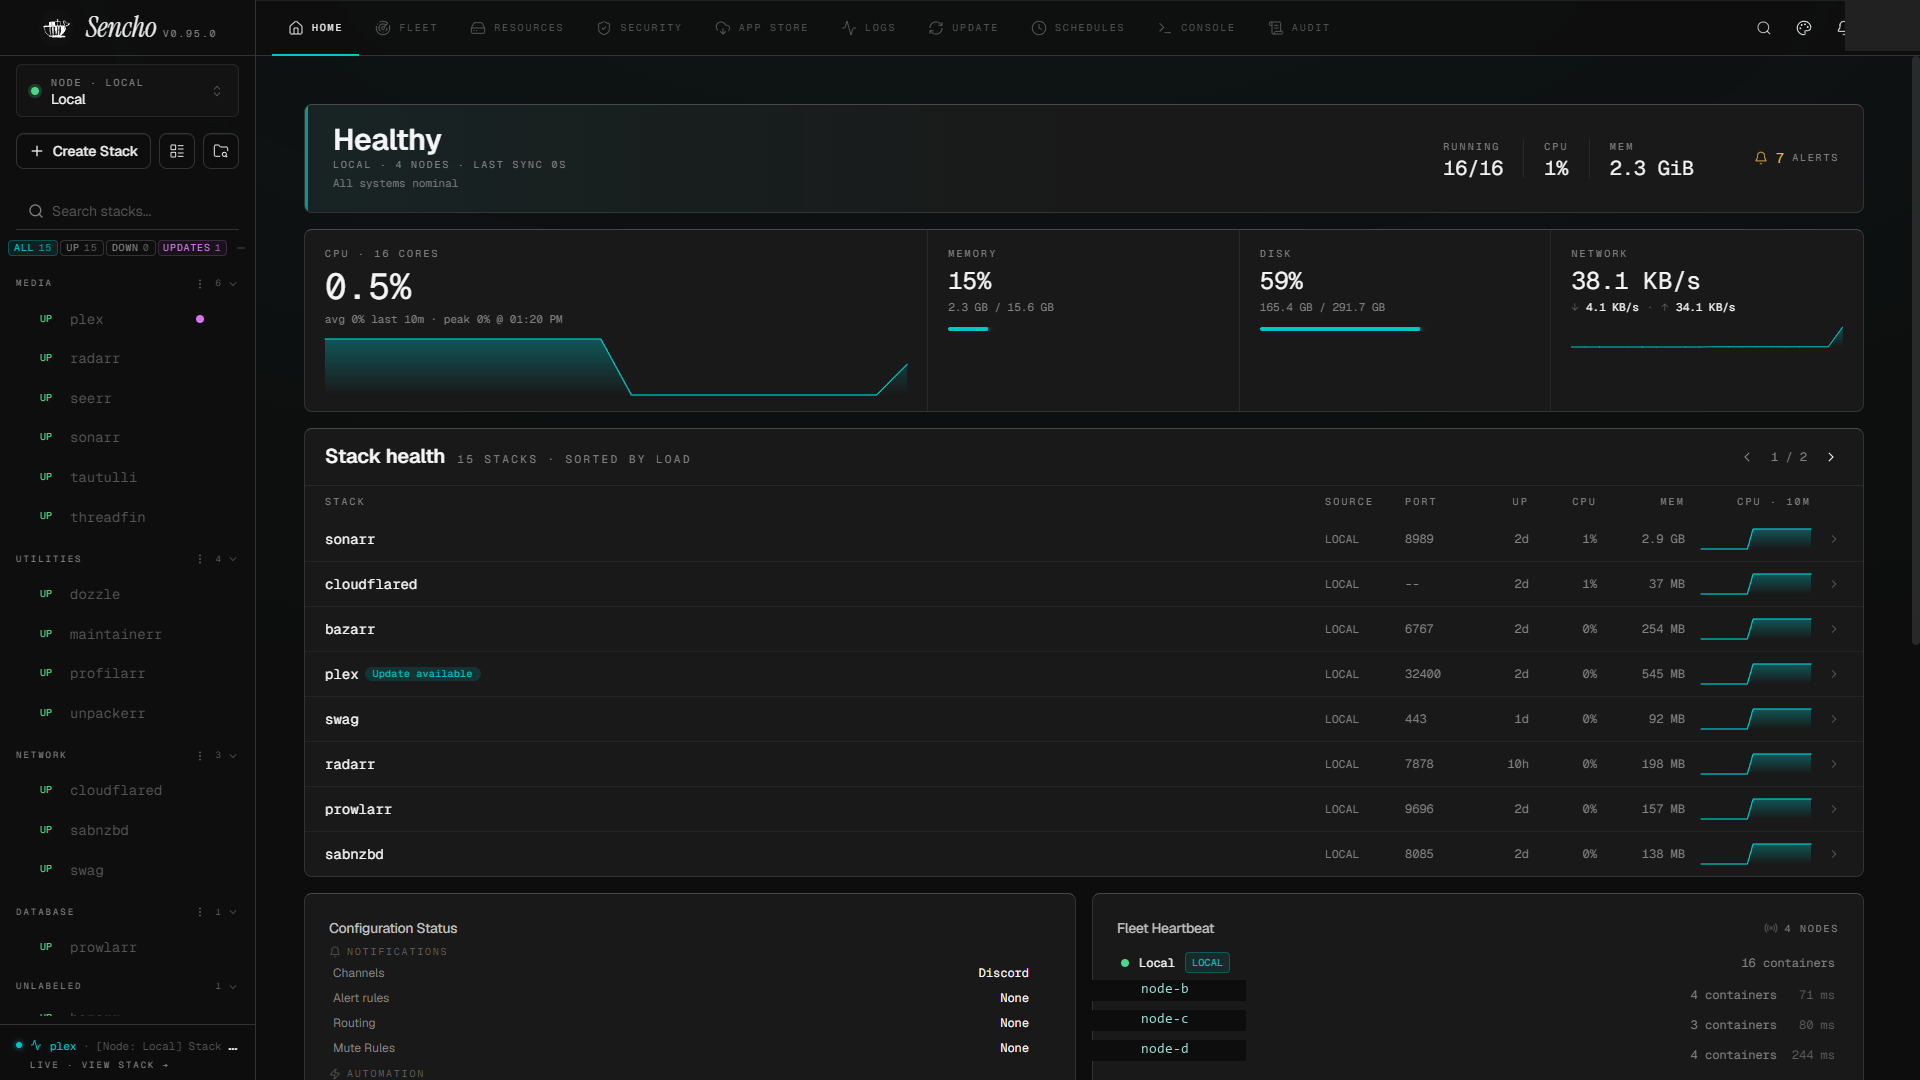This screenshot has height=1080, width=1920.
Task: Go to next Stack health page
Action: tap(1831, 457)
